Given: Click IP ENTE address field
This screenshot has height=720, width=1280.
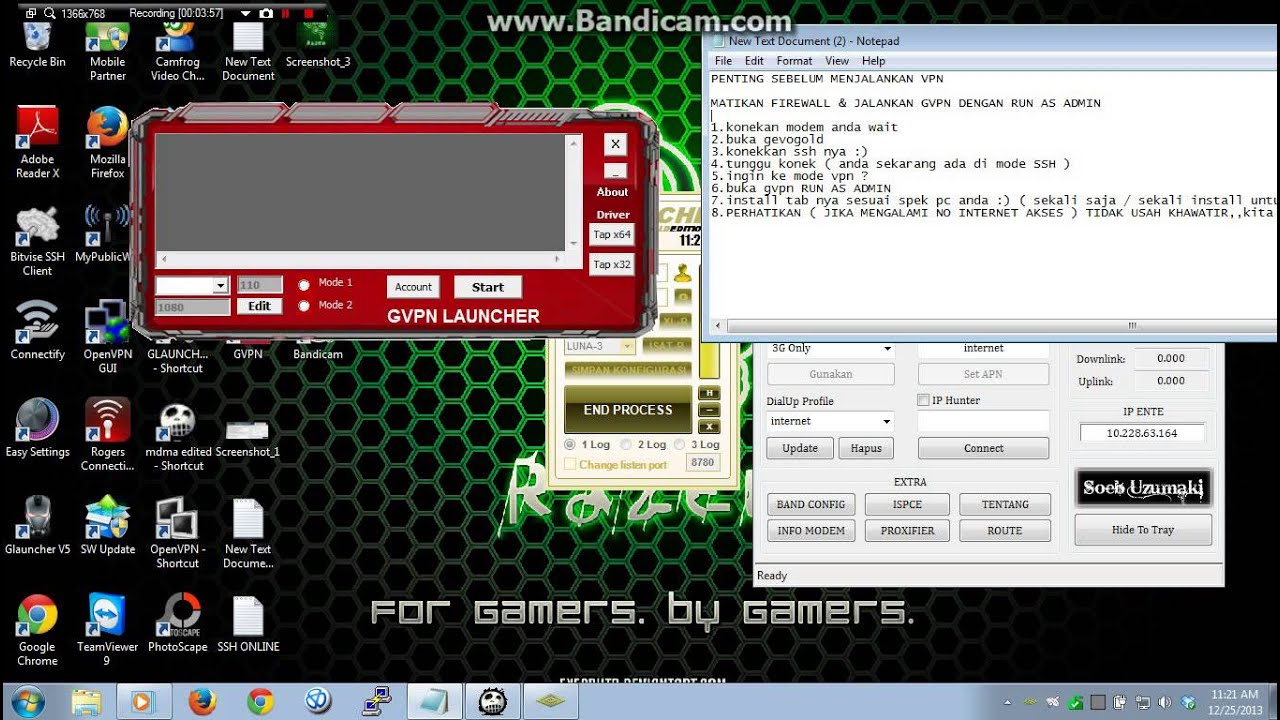Looking at the screenshot, I should [1142, 433].
